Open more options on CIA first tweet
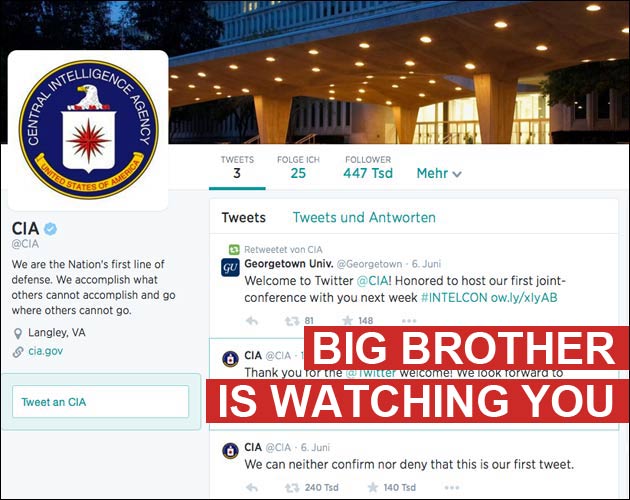The height and width of the screenshot is (500, 630). [x=452, y=488]
